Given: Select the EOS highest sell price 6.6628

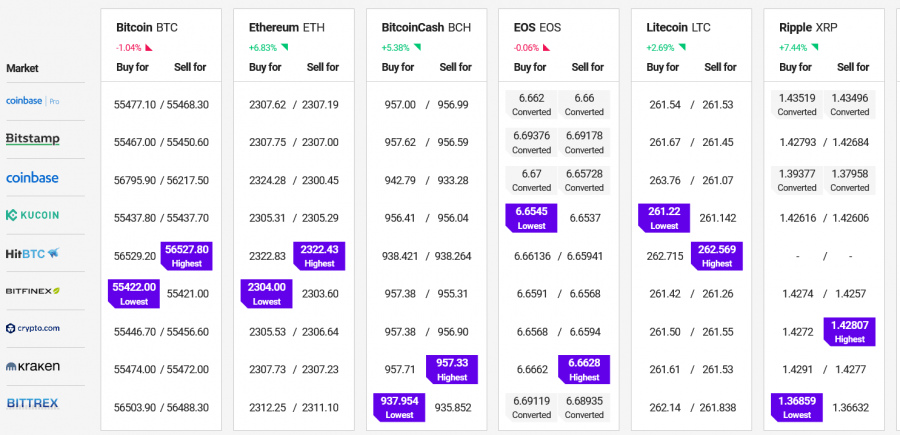Looking at the screenshot, I should tap(584, 370).
